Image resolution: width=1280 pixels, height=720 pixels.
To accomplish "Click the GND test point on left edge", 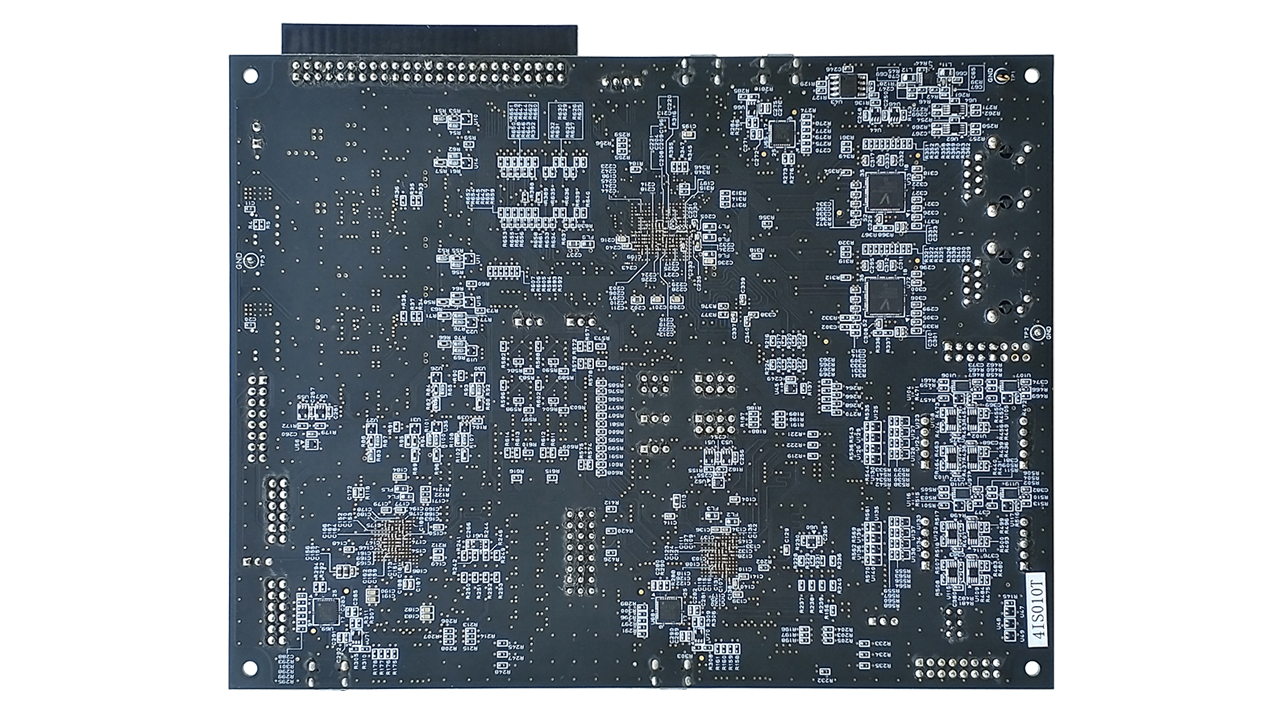I will click(x=250, y=262).
